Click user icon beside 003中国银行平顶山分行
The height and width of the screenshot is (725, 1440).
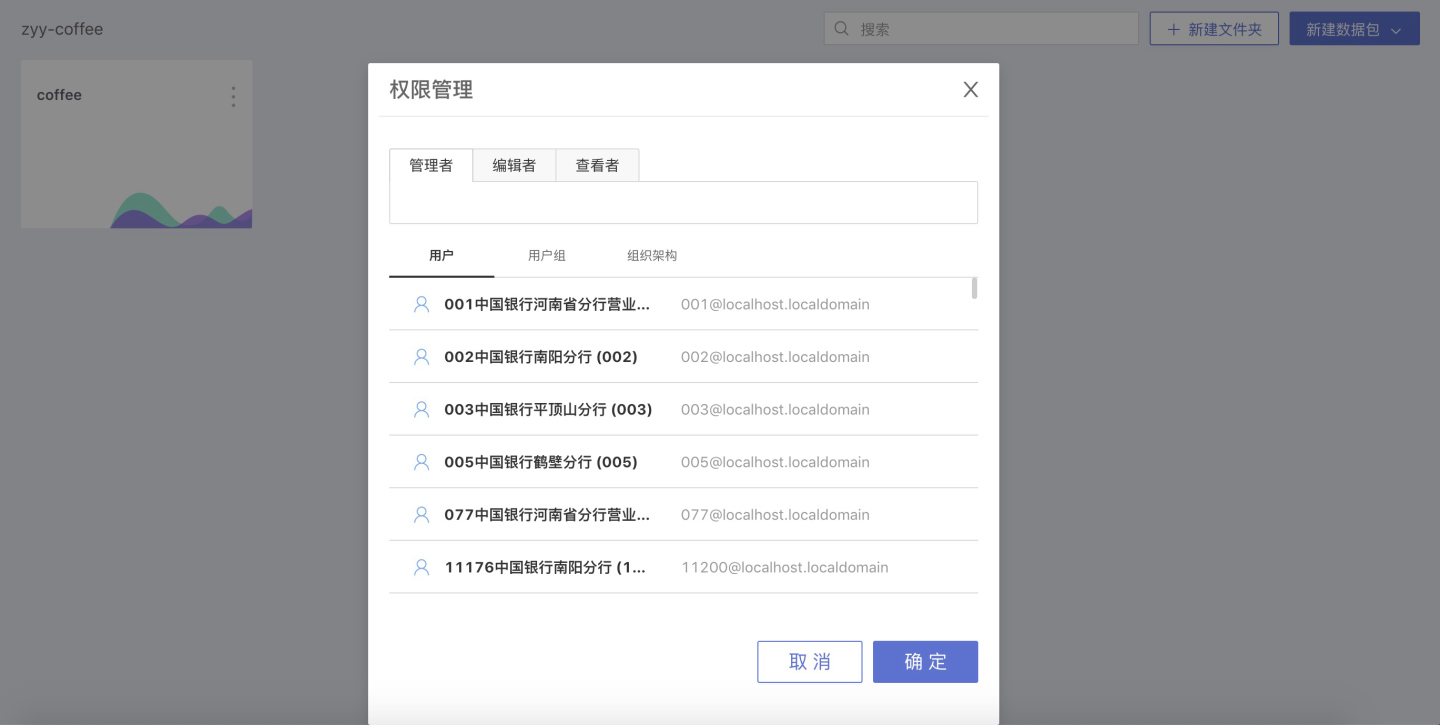[x=422, y=409]
